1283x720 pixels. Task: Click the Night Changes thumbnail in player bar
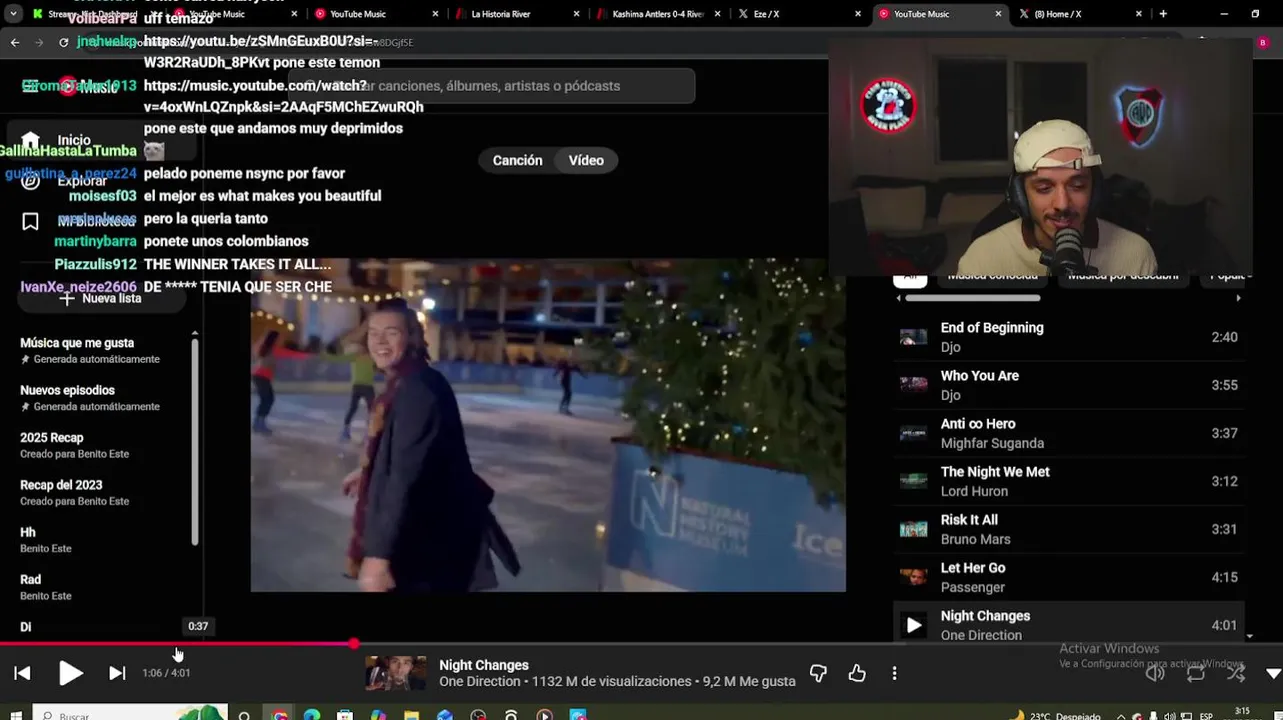pos(396,673)
